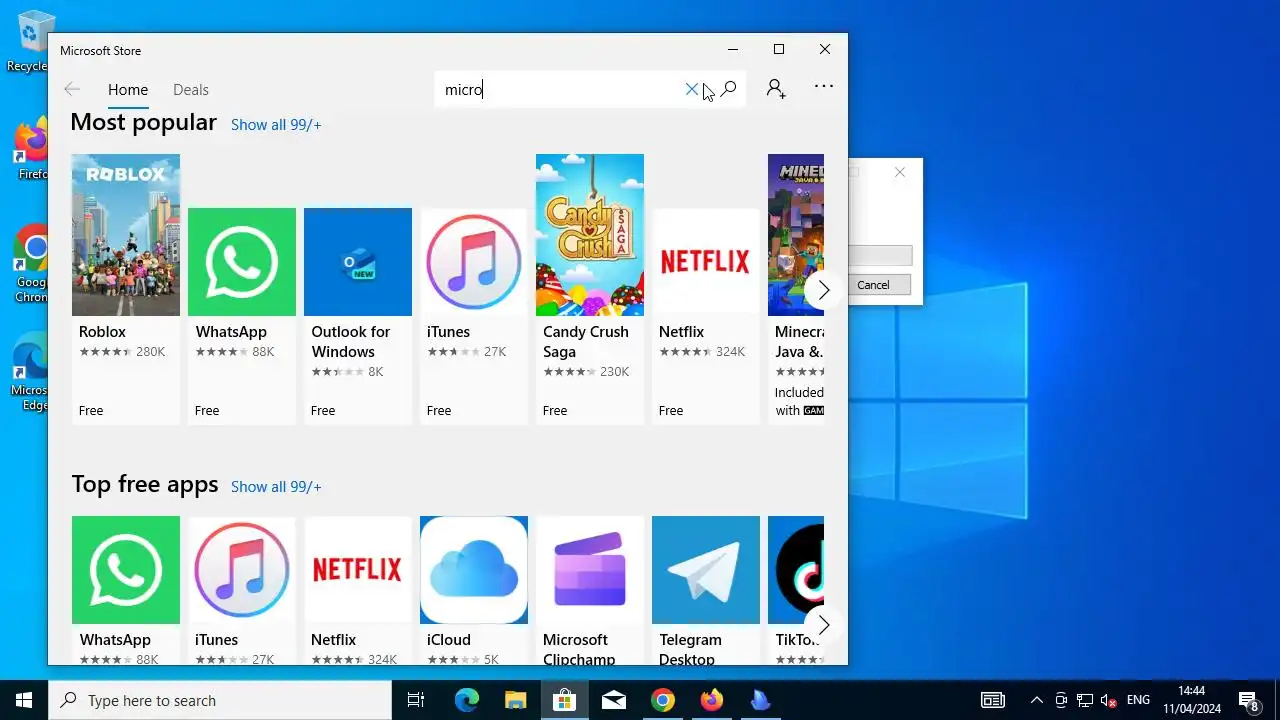Show all Top free apps
Viewport: 1280px width, 720px height.
coord(276,487)
